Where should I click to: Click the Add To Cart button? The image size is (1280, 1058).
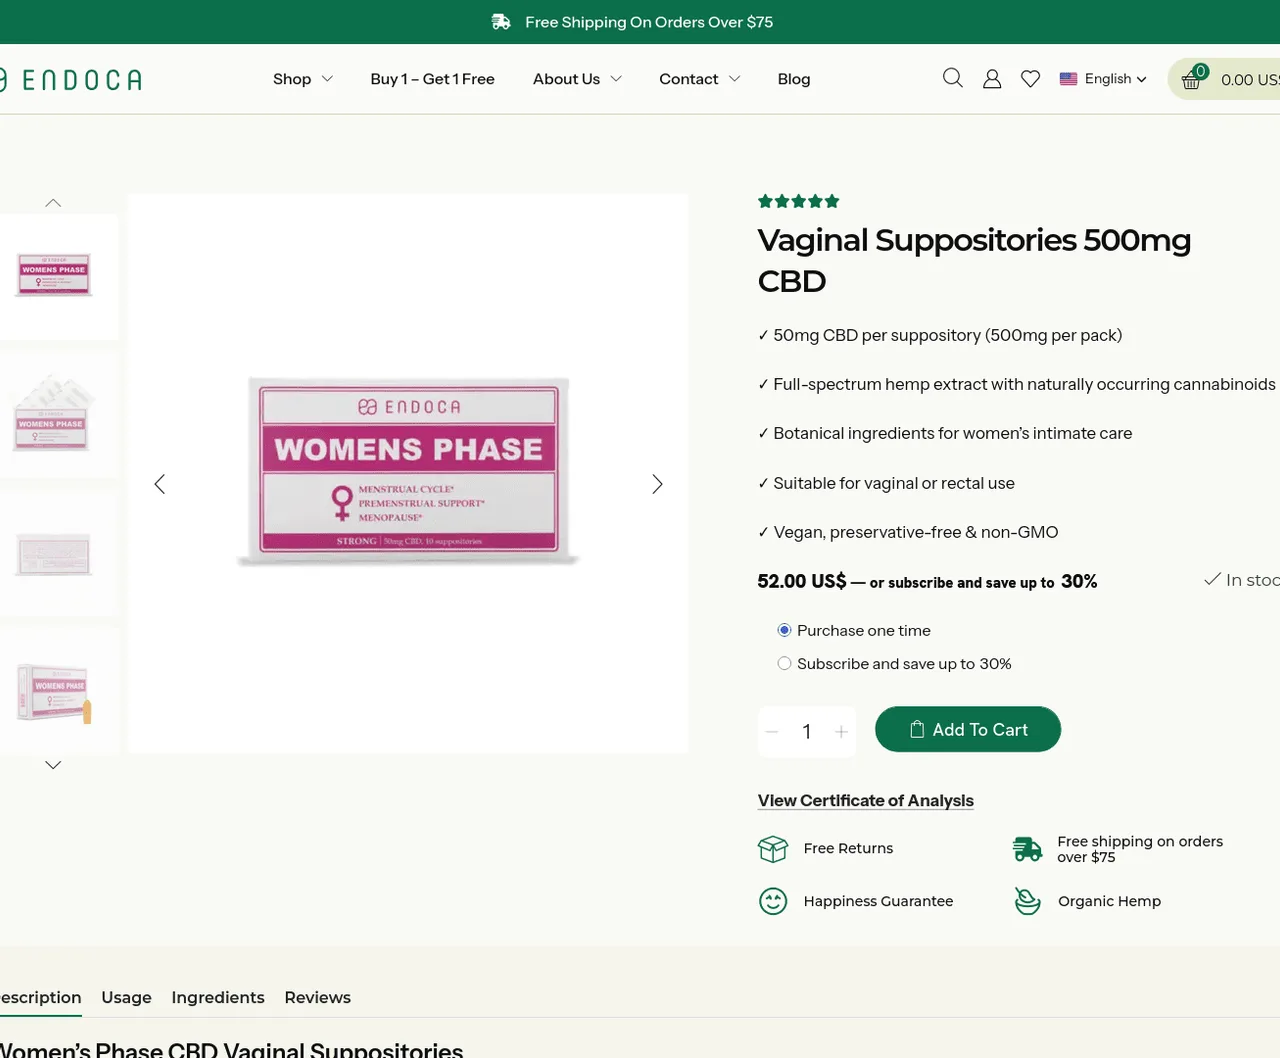coord(968,730)
